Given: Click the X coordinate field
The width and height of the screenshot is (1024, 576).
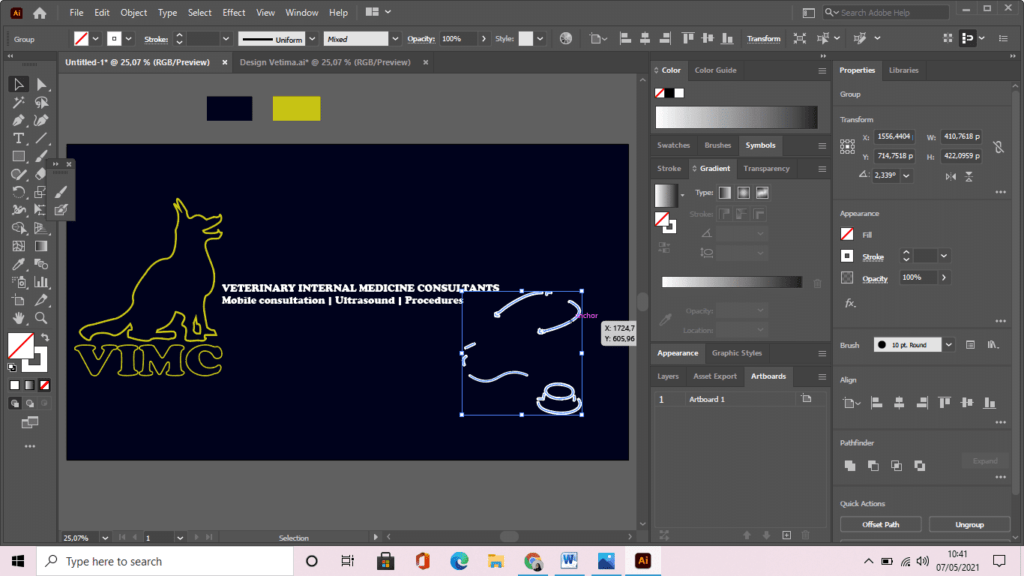Looking at the screenshot, I should tap(894, 136).
